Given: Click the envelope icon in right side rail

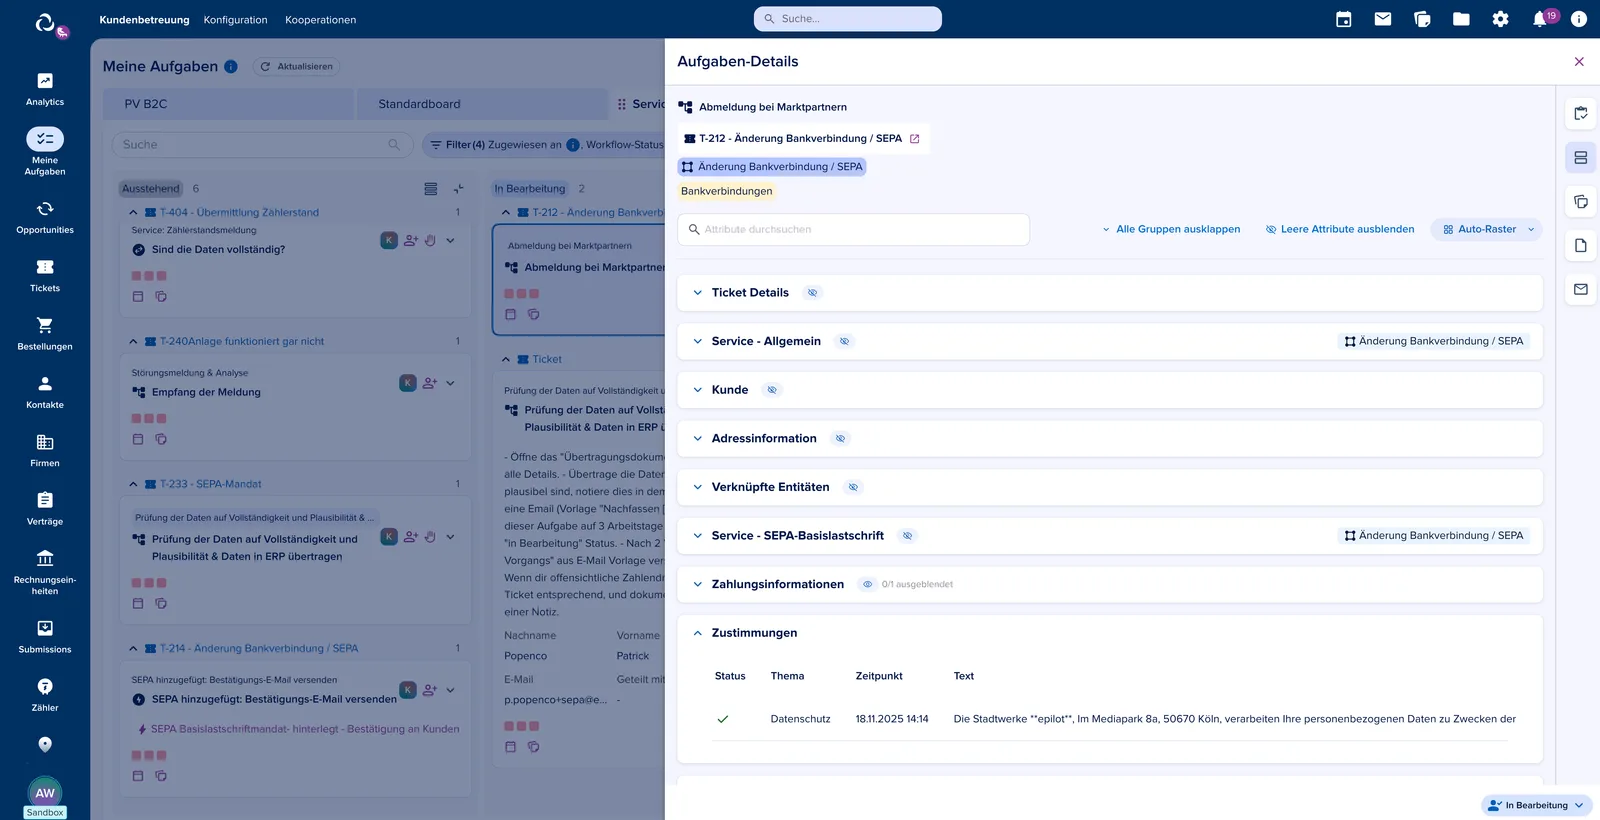Looking at the screenshot, I should coord(1581,289).
